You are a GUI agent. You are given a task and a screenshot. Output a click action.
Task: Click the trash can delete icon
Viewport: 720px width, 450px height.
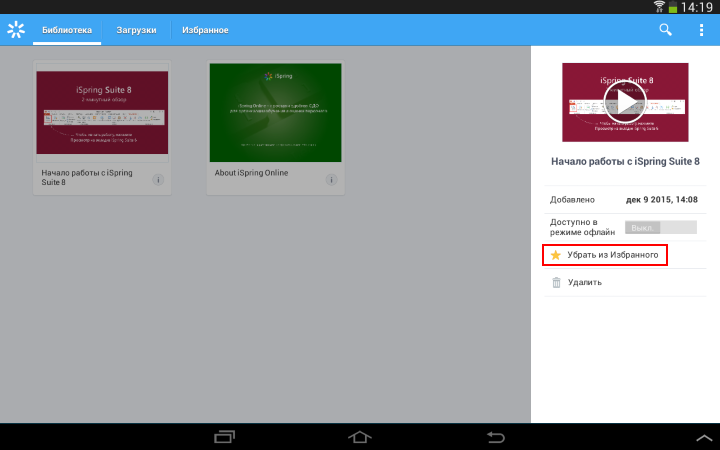556,282
